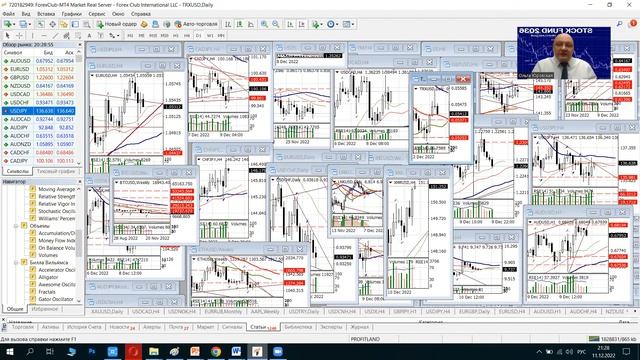Open the Periods clock dropdown
The height and width of the screenshot is (360, 640).
point(332,24)
